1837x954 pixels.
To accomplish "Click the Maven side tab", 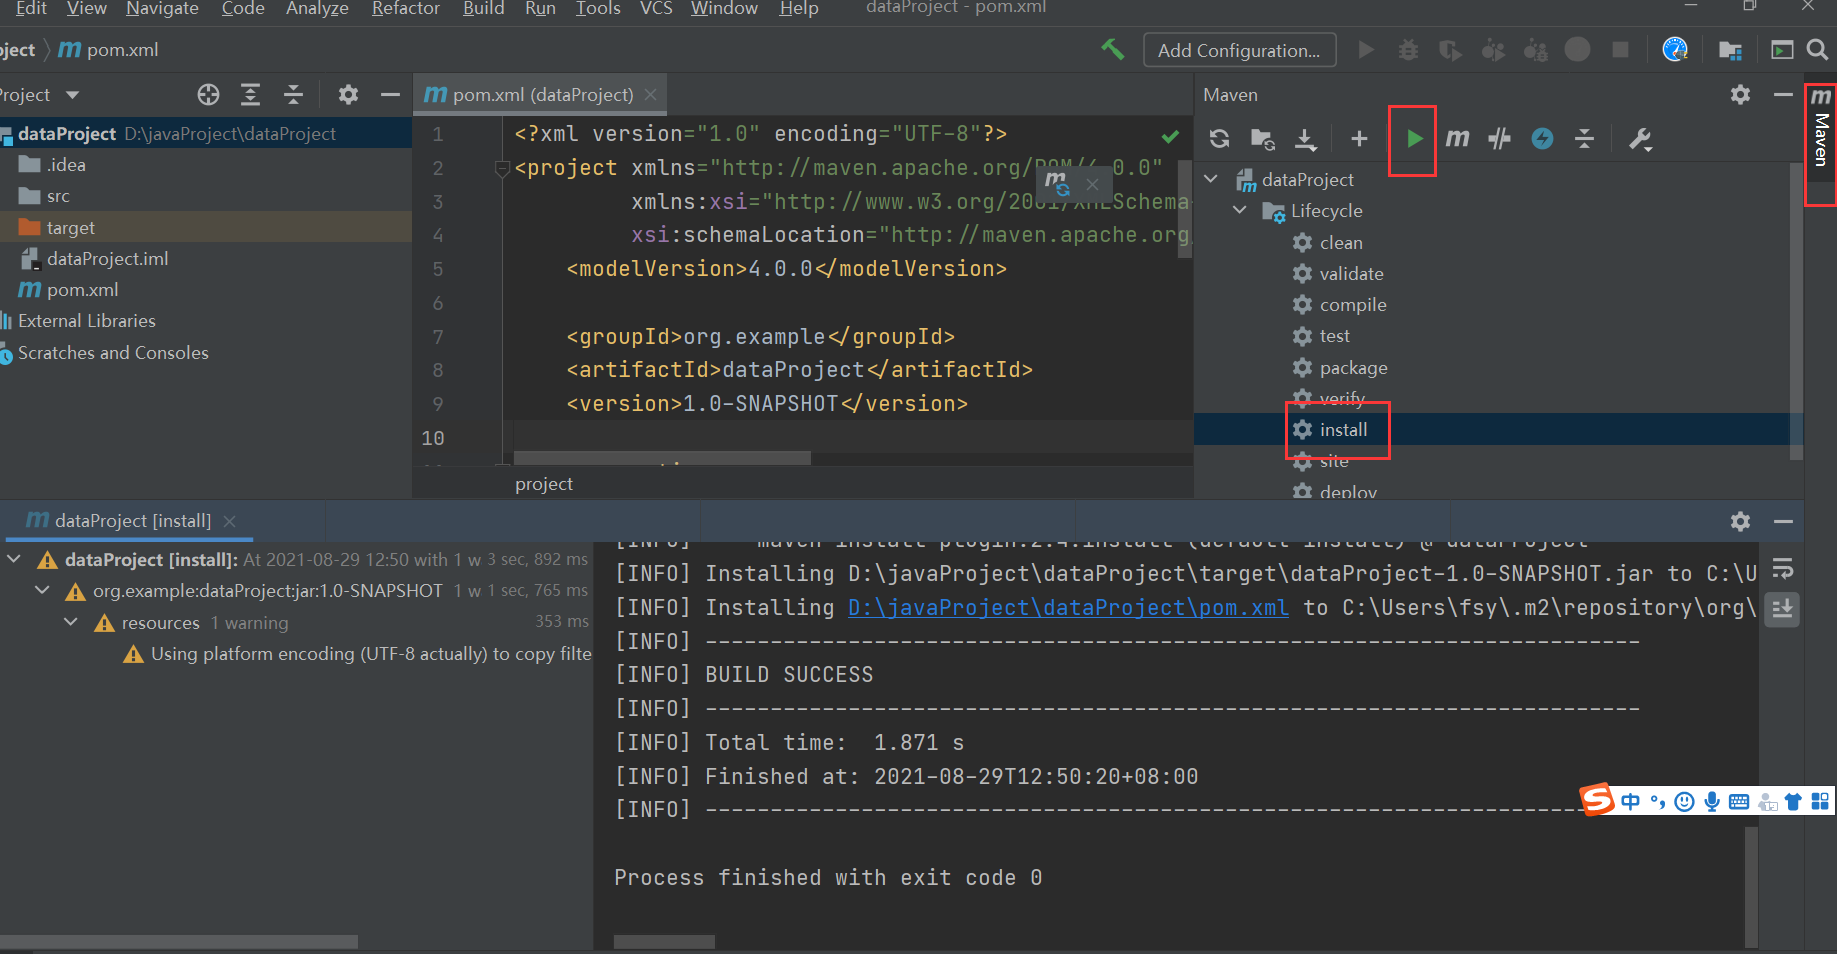I will [1820, 128].
